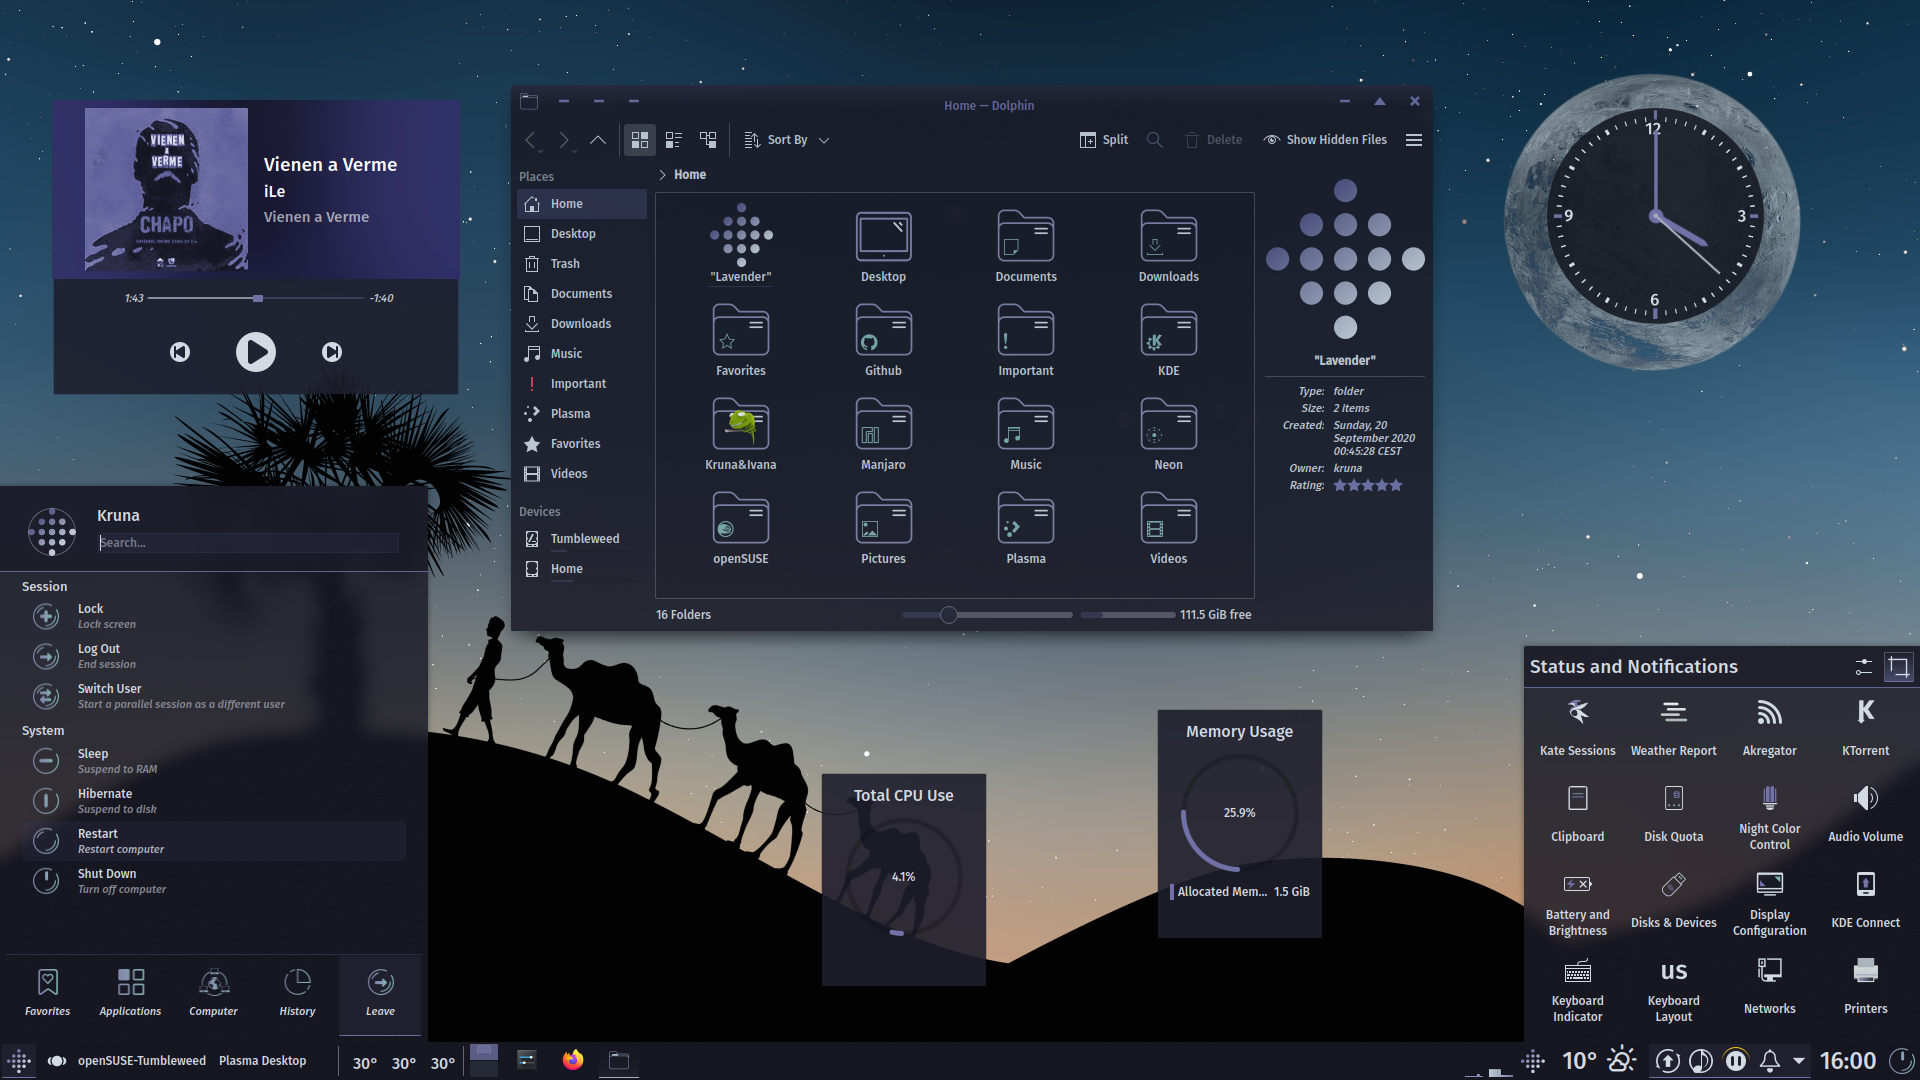1920x1080 pixels.
Task: Expand hidden tray icons arrow in panel
Action: pos(1799,1061)
